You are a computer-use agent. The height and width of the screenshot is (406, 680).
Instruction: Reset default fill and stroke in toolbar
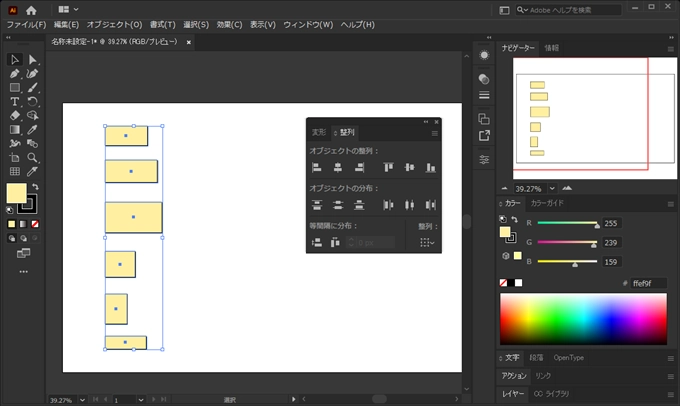click(x=10, y=210)
